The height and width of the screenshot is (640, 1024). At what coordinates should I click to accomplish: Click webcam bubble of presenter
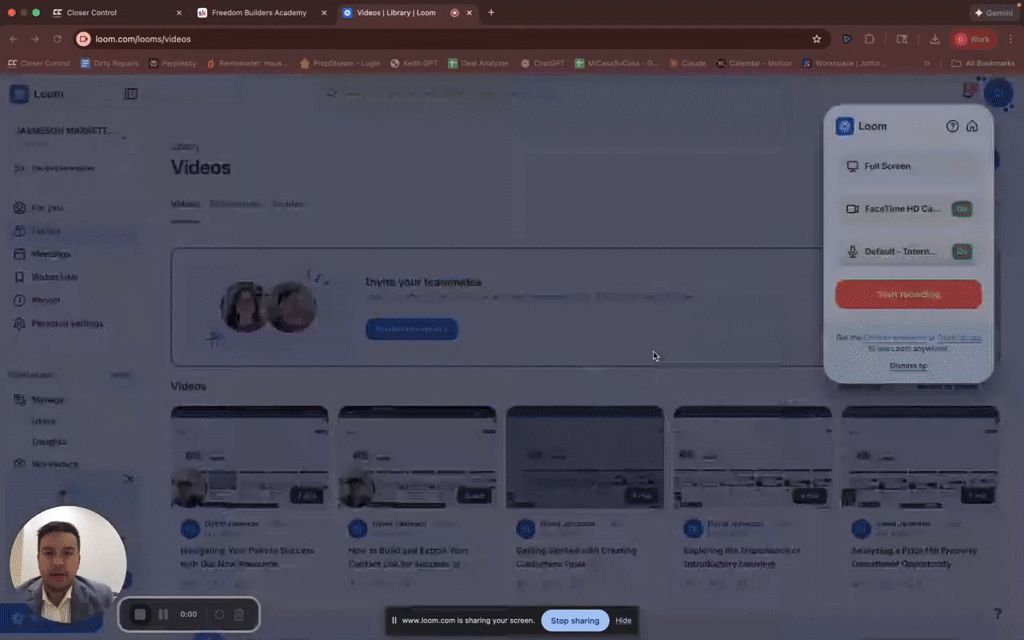(68, 566)
